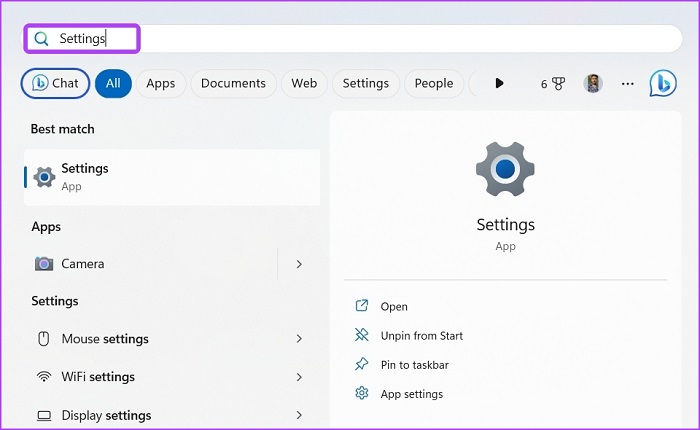Select the All filter tab
The width and height of the screenshot is (700, 430).
[x=113, y=83]
